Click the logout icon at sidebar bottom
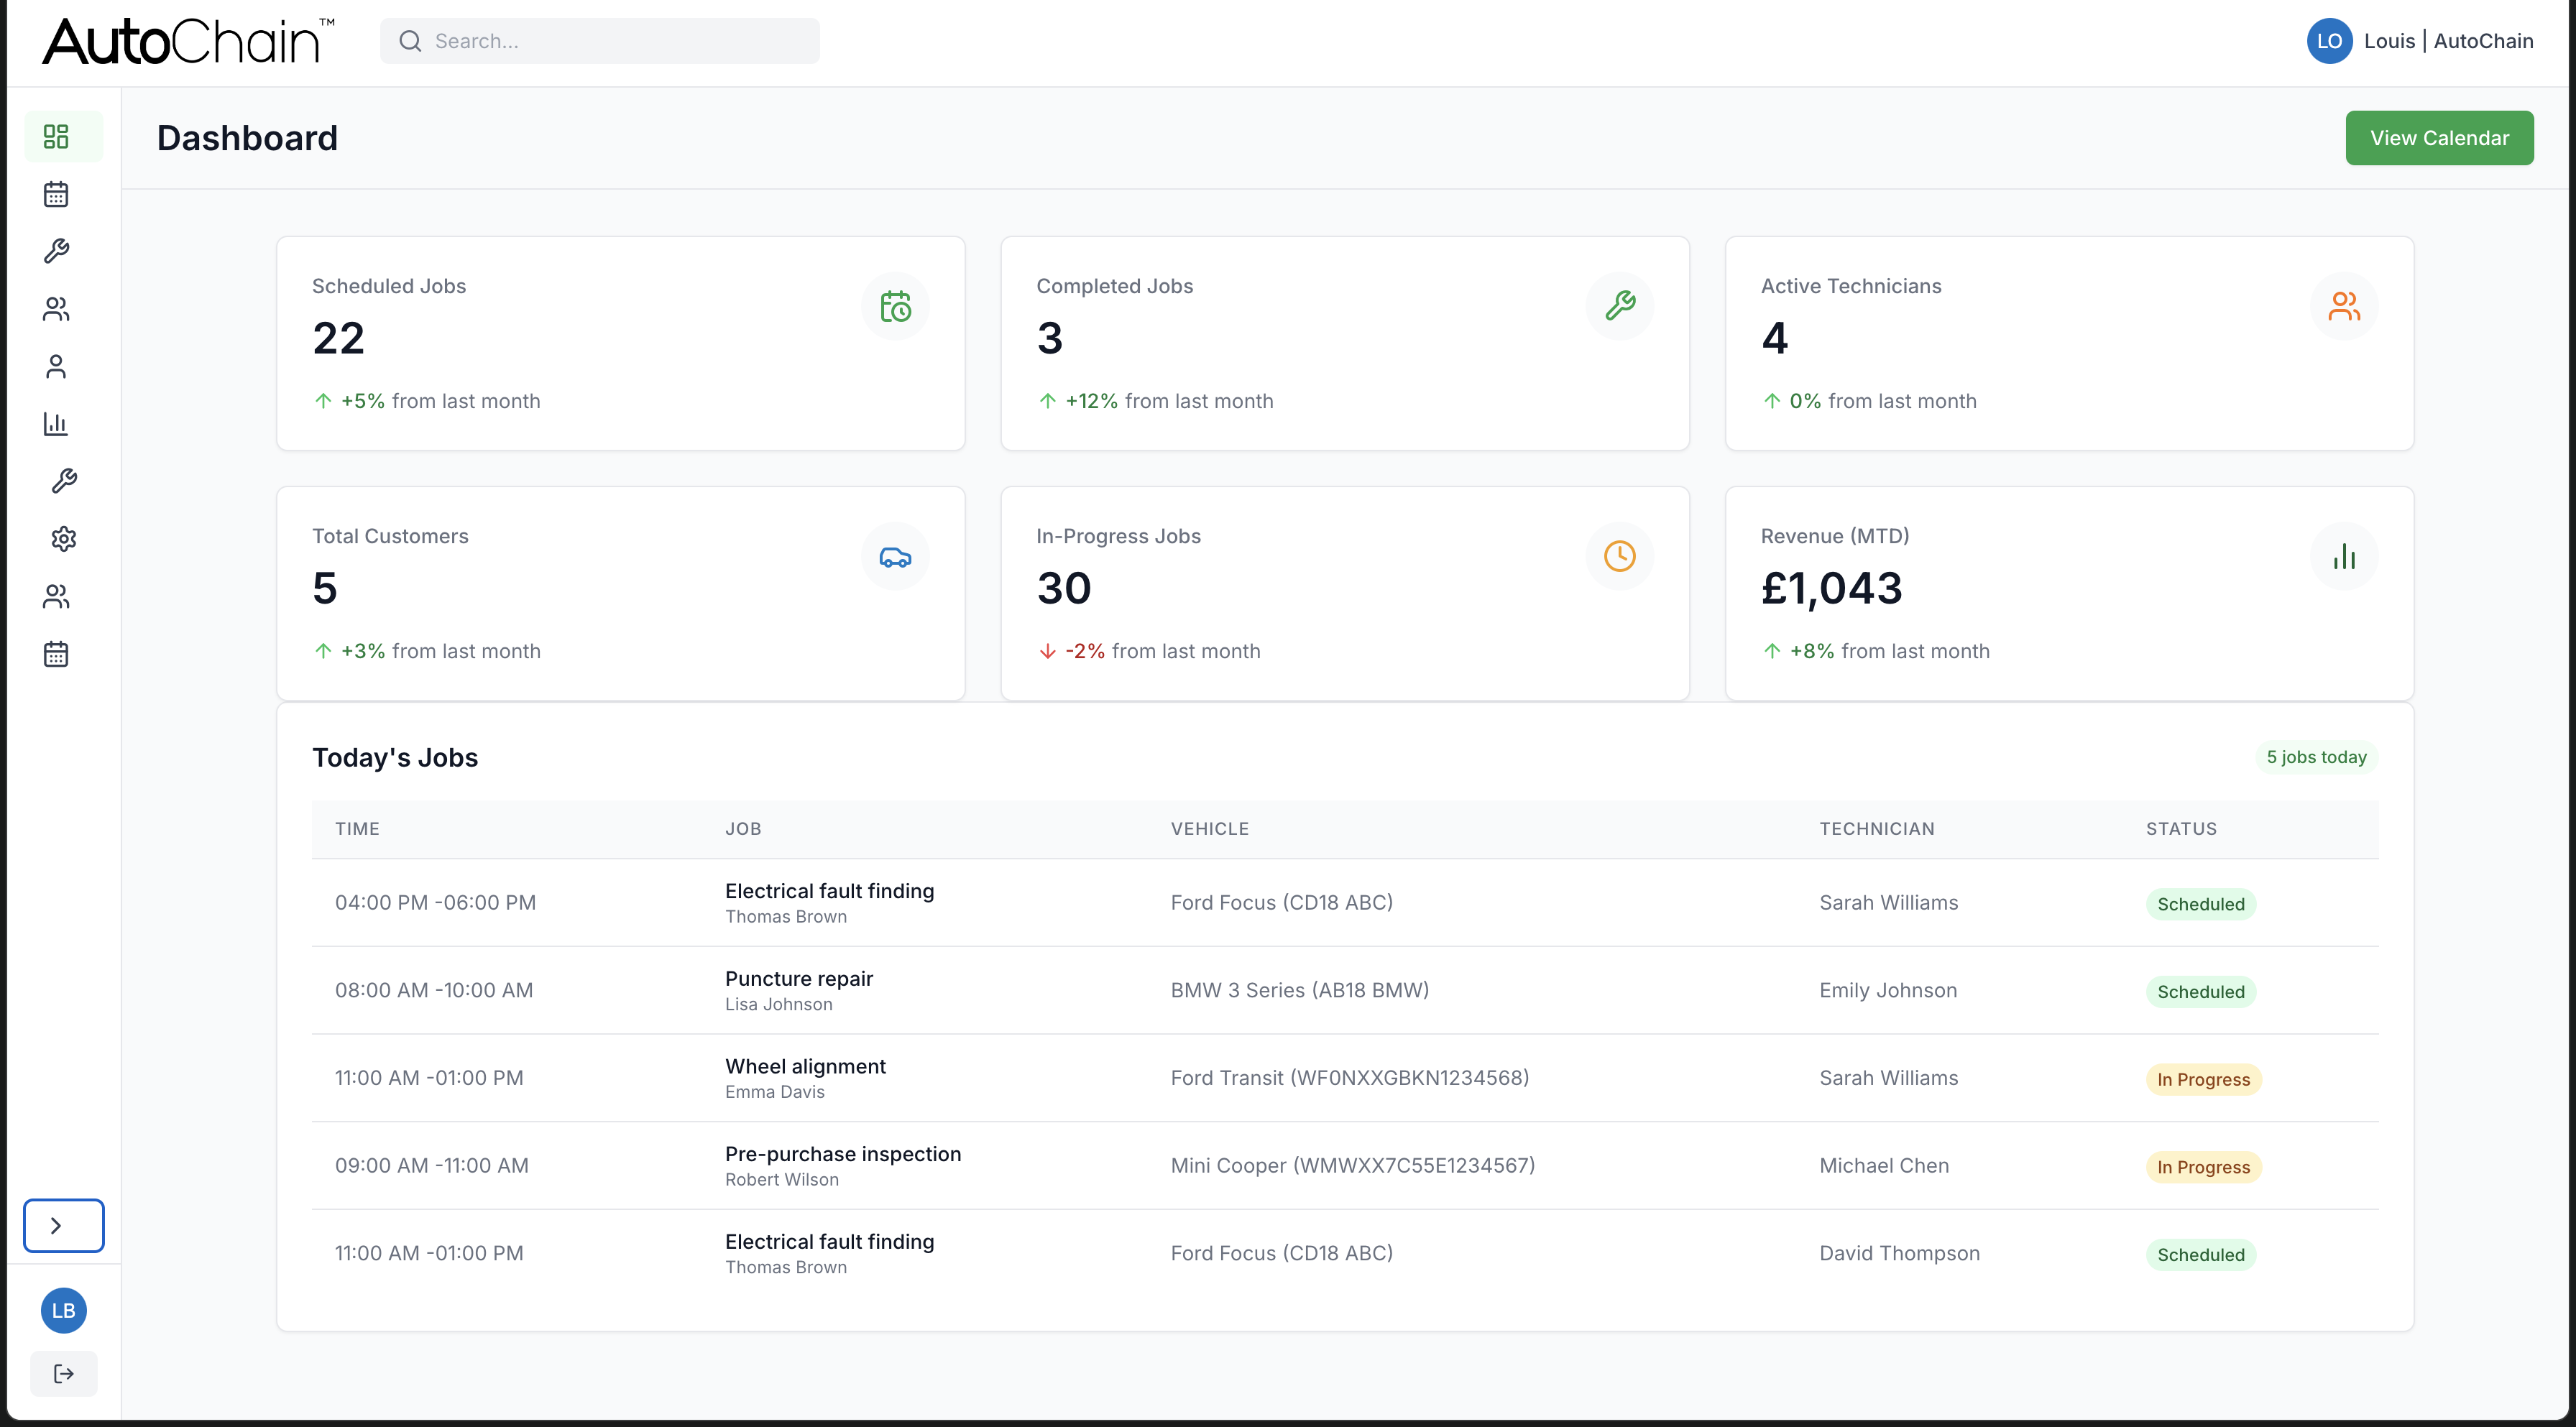Viewport: 2576px width, 1427px height. [63, 1373]
